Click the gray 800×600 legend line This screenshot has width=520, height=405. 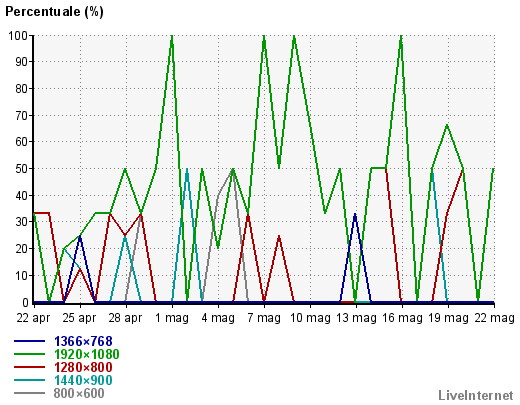(x=29, y=393)
